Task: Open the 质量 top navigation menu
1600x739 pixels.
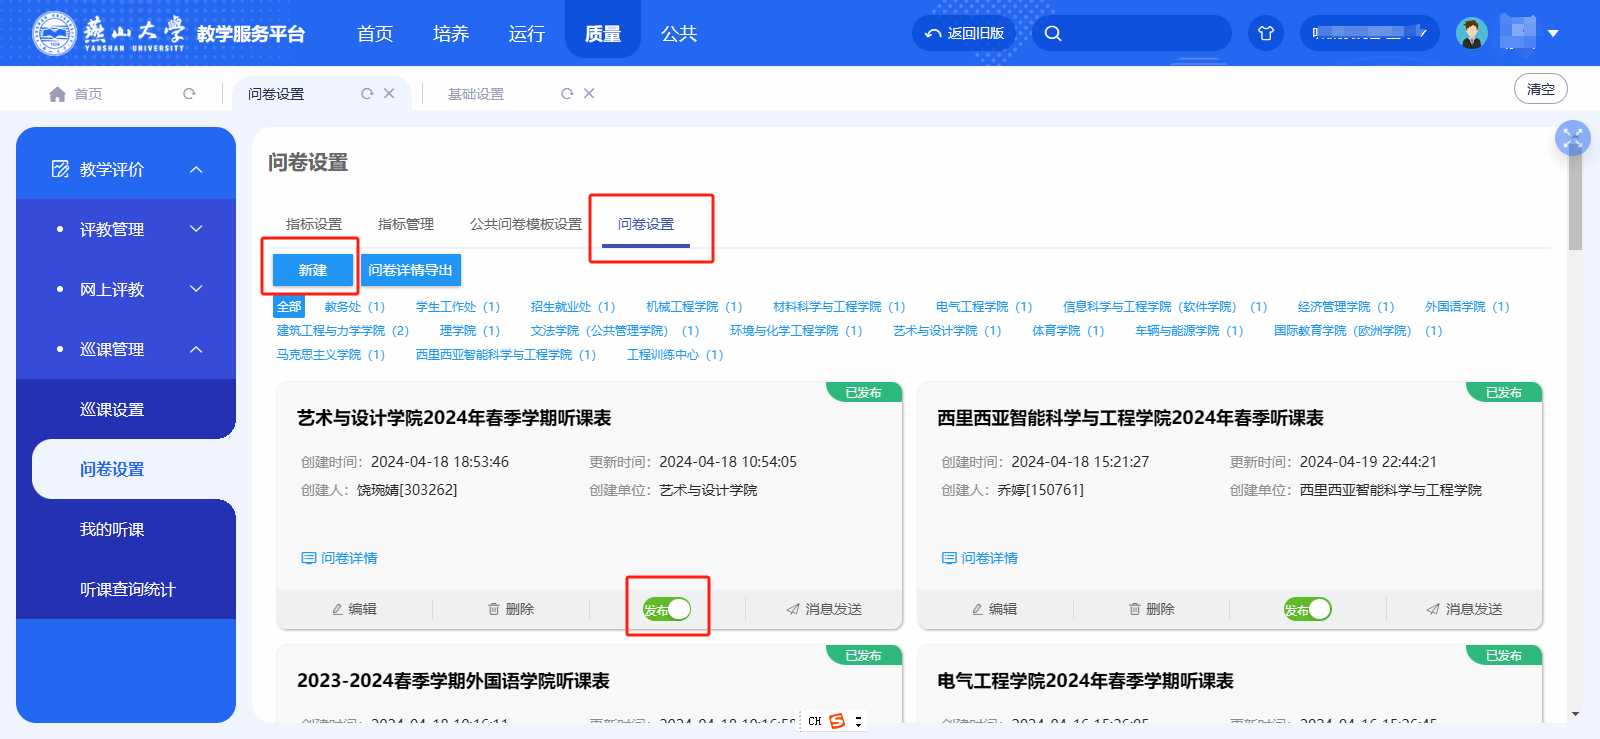Action: click(x=603, y=34)
